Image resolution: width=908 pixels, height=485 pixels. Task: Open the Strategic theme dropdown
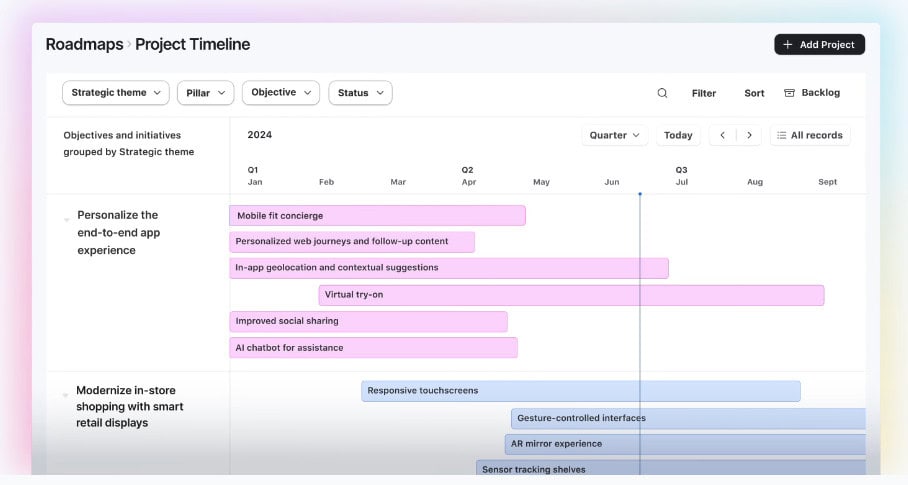[116, 93]
